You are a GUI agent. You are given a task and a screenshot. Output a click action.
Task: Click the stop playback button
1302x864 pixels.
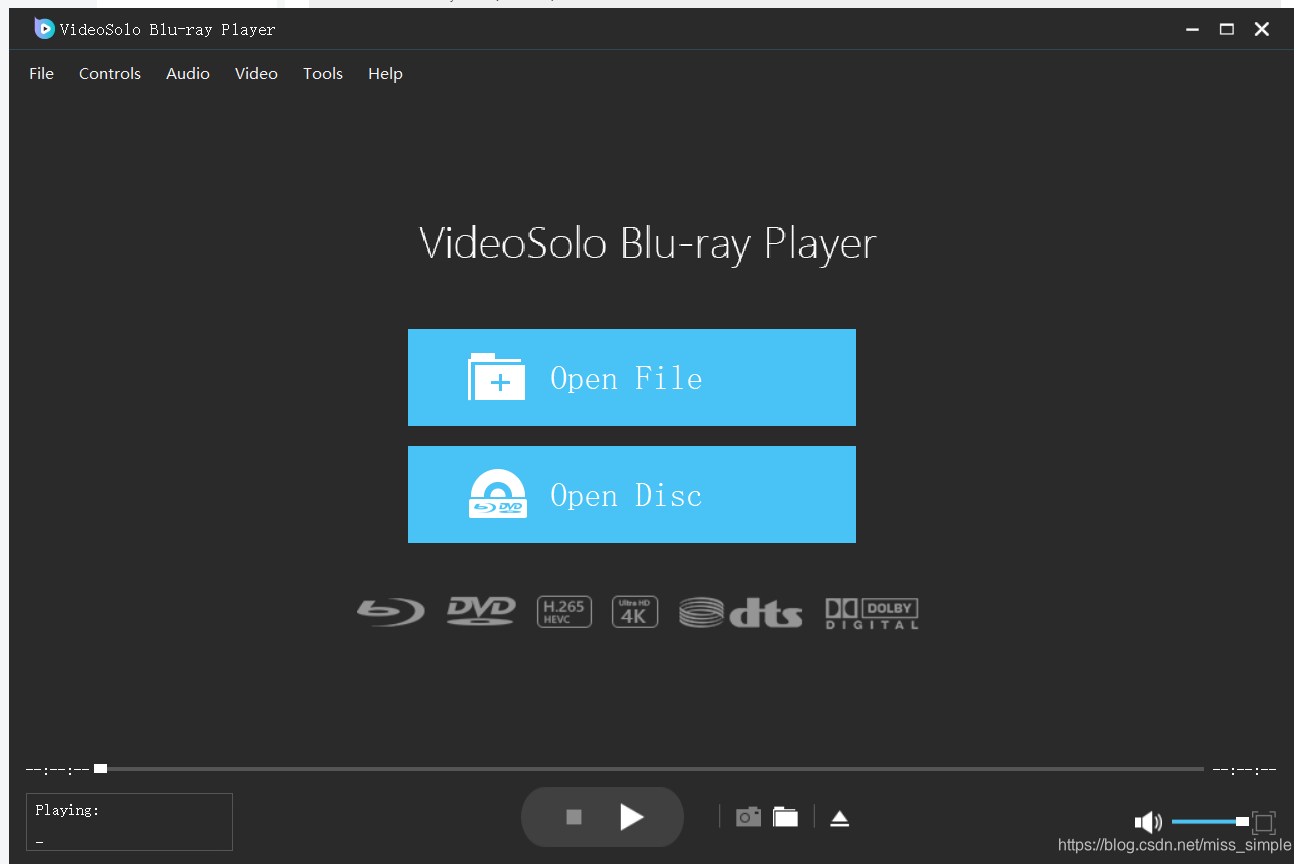(x=574, y=817)
